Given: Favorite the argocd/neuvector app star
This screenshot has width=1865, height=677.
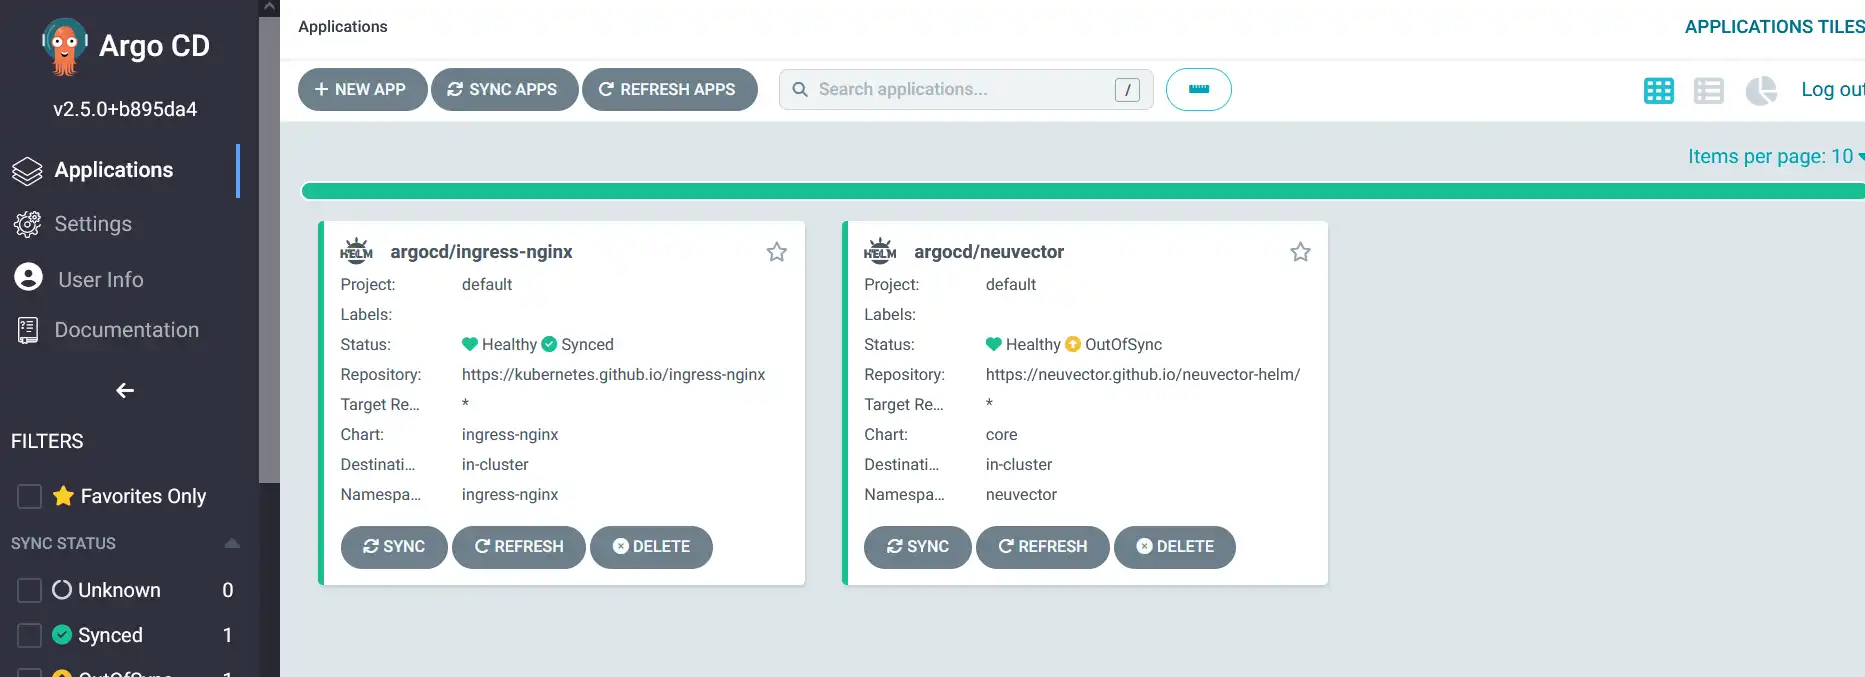Looking at the screenshot, I should click(x=1300, y=252).
